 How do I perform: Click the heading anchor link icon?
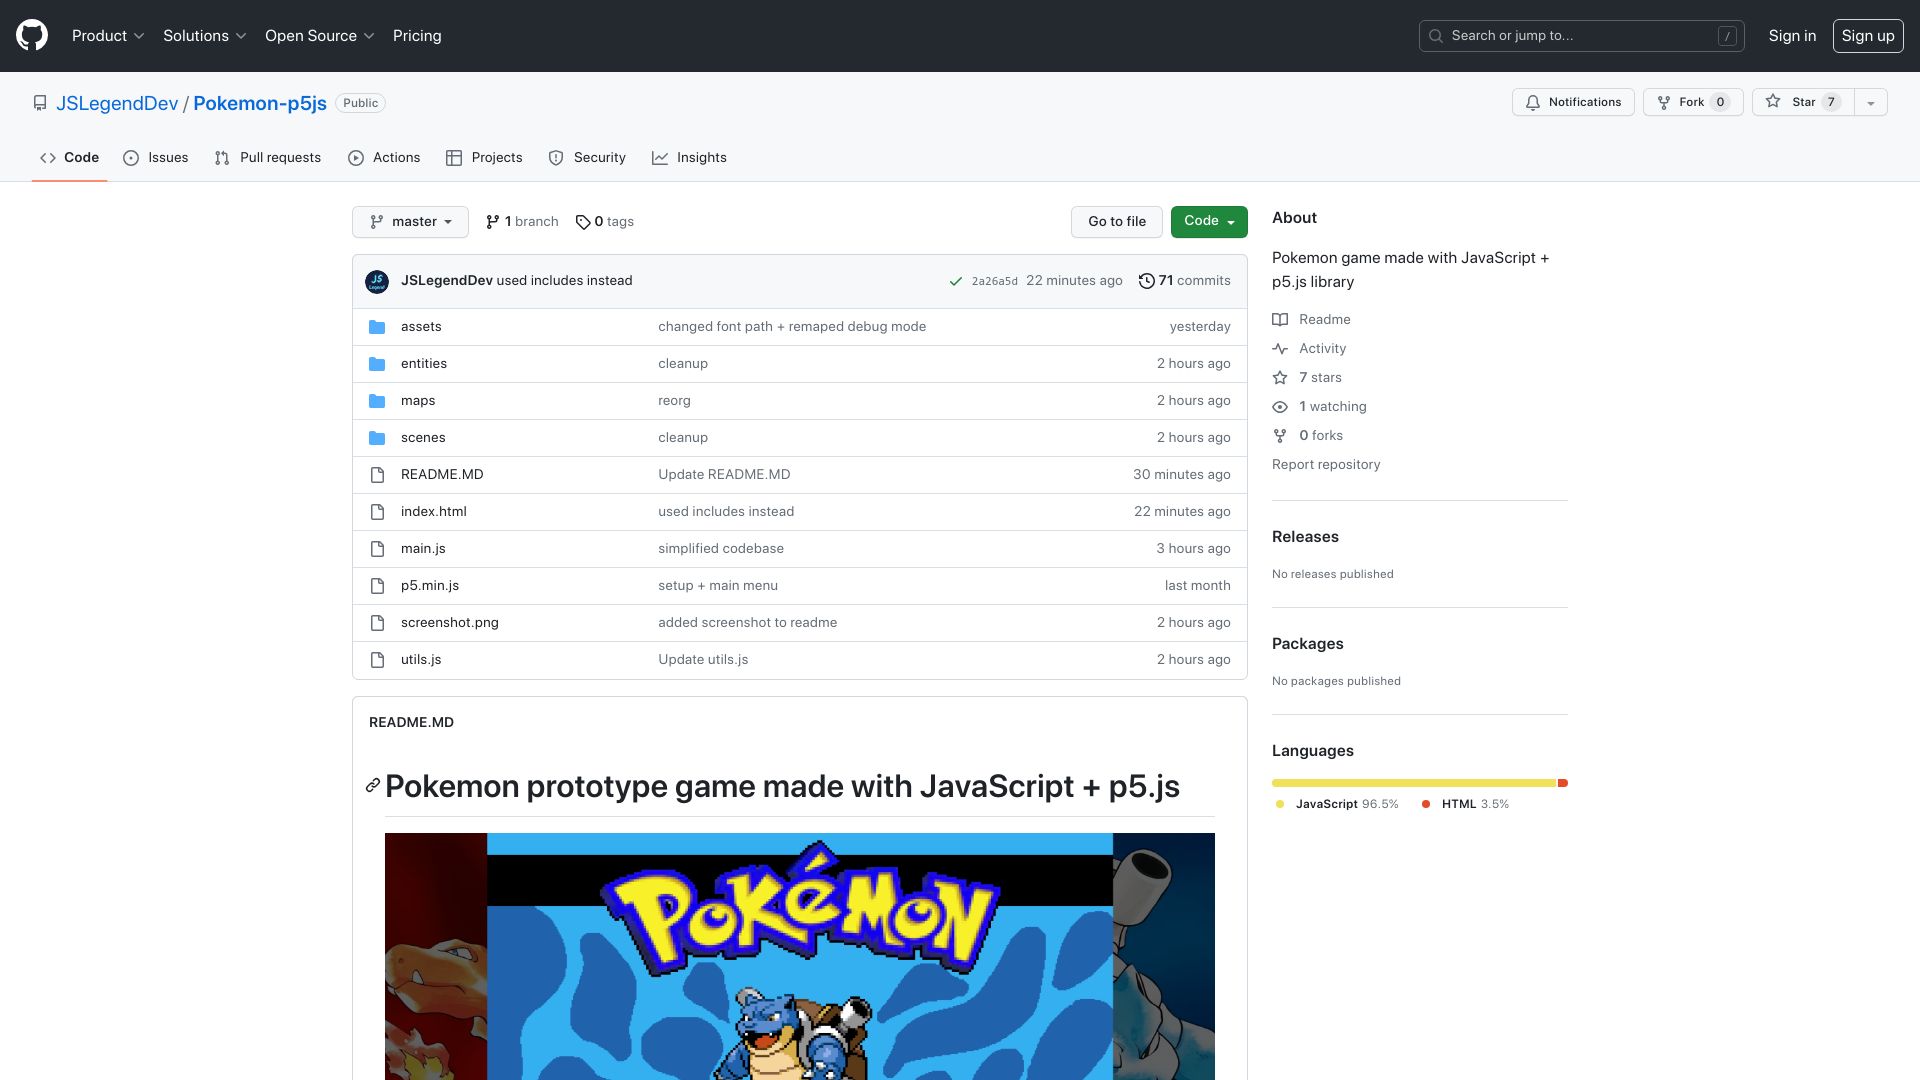pyautogui.click(x=373, y=786)
